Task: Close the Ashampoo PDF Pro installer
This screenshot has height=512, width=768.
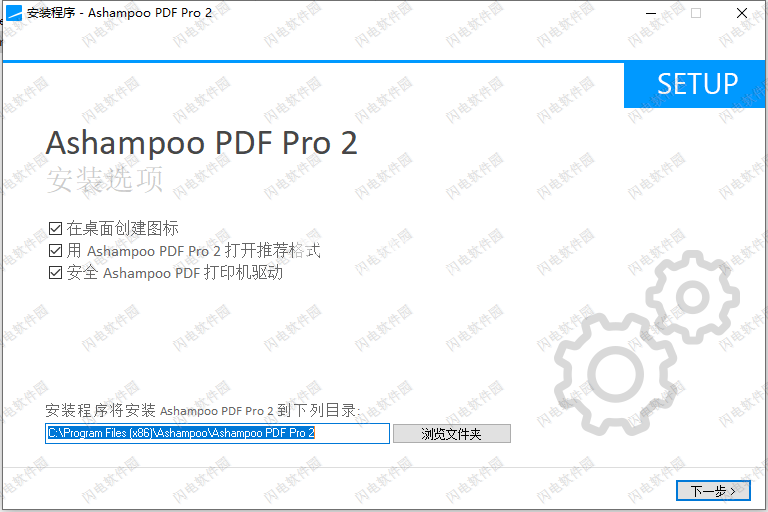Action: coord(742,13)
